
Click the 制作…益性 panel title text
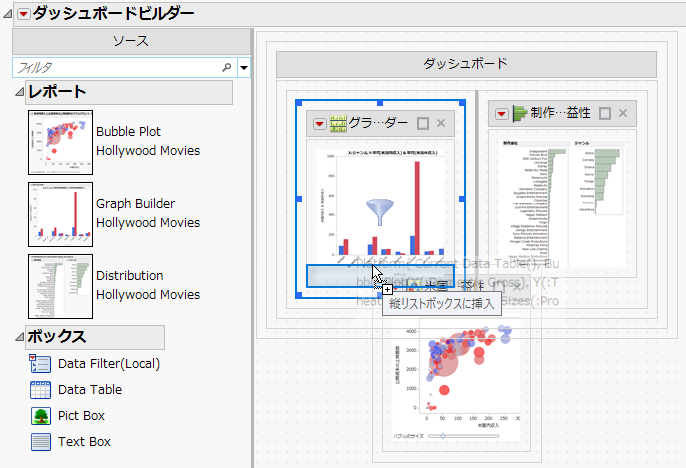(x=560, y=113)
